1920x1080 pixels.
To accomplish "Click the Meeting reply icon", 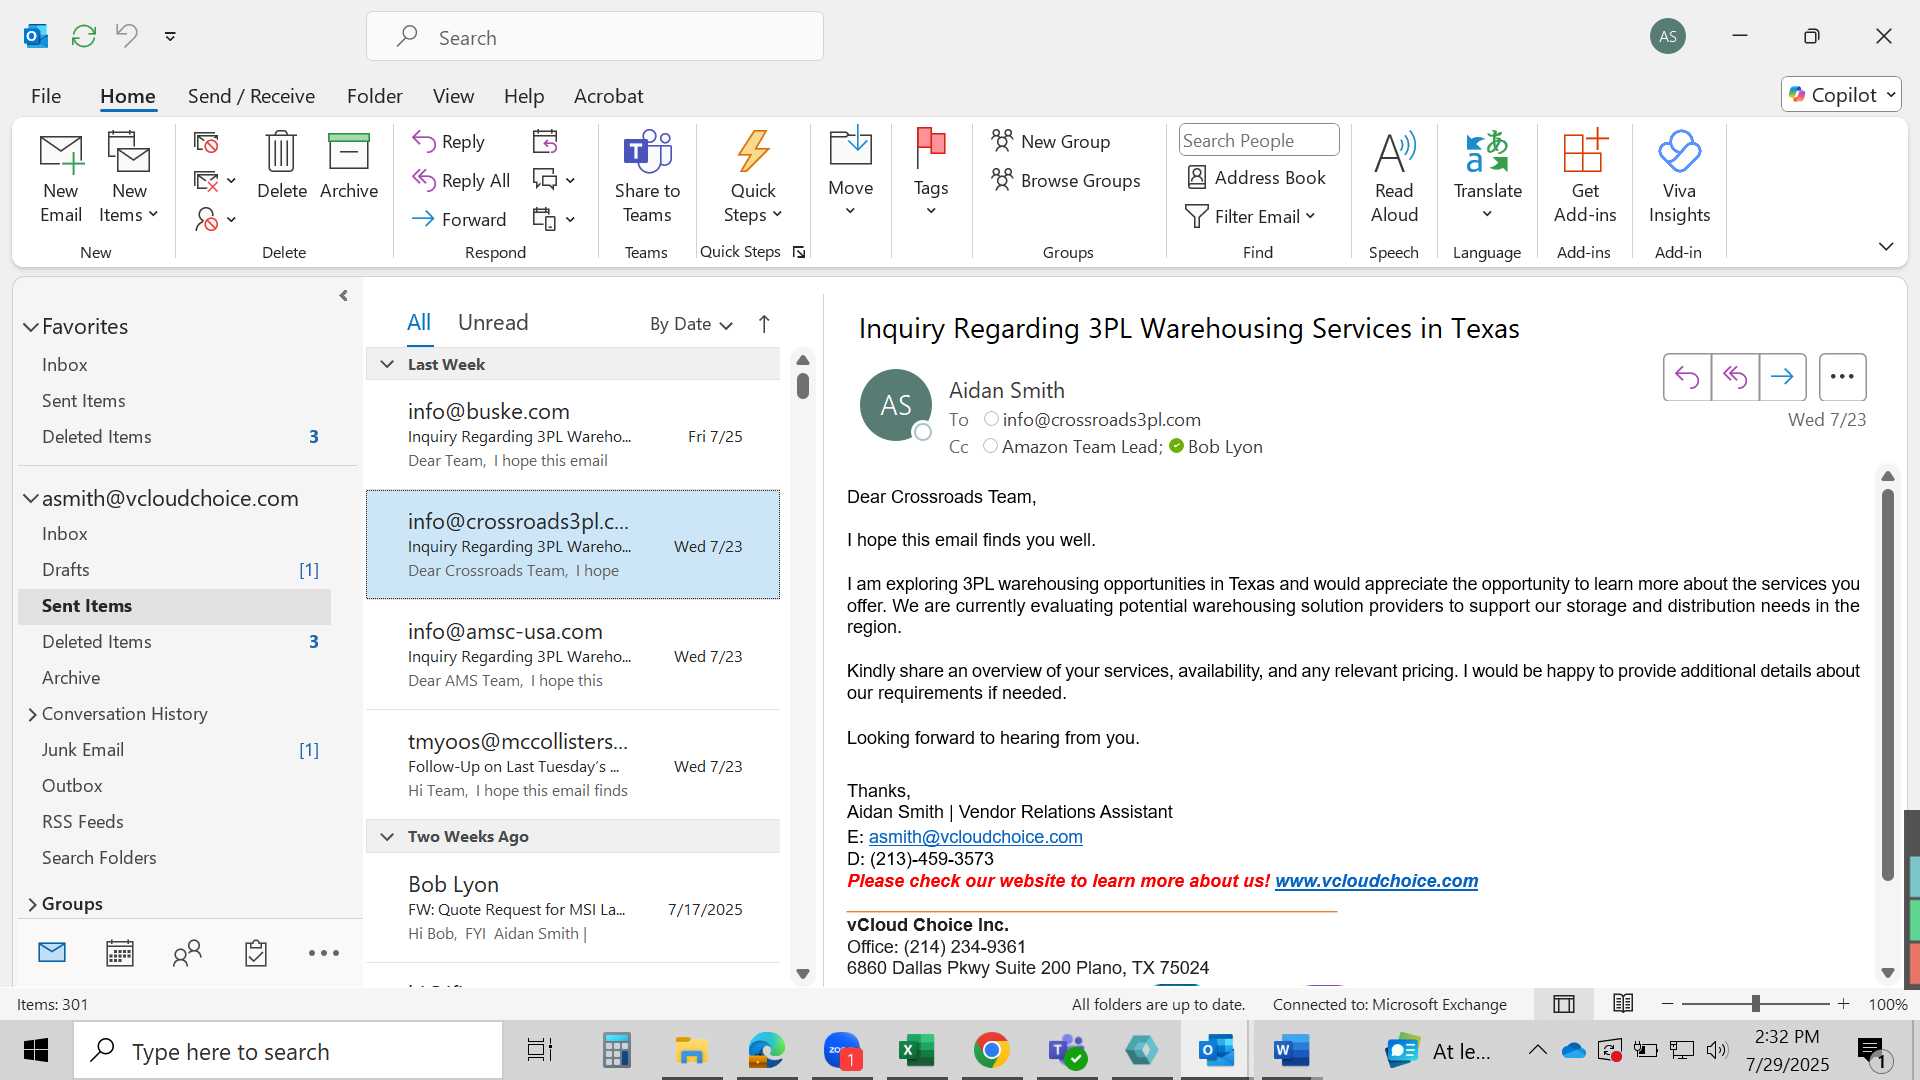I will (545, 141).
